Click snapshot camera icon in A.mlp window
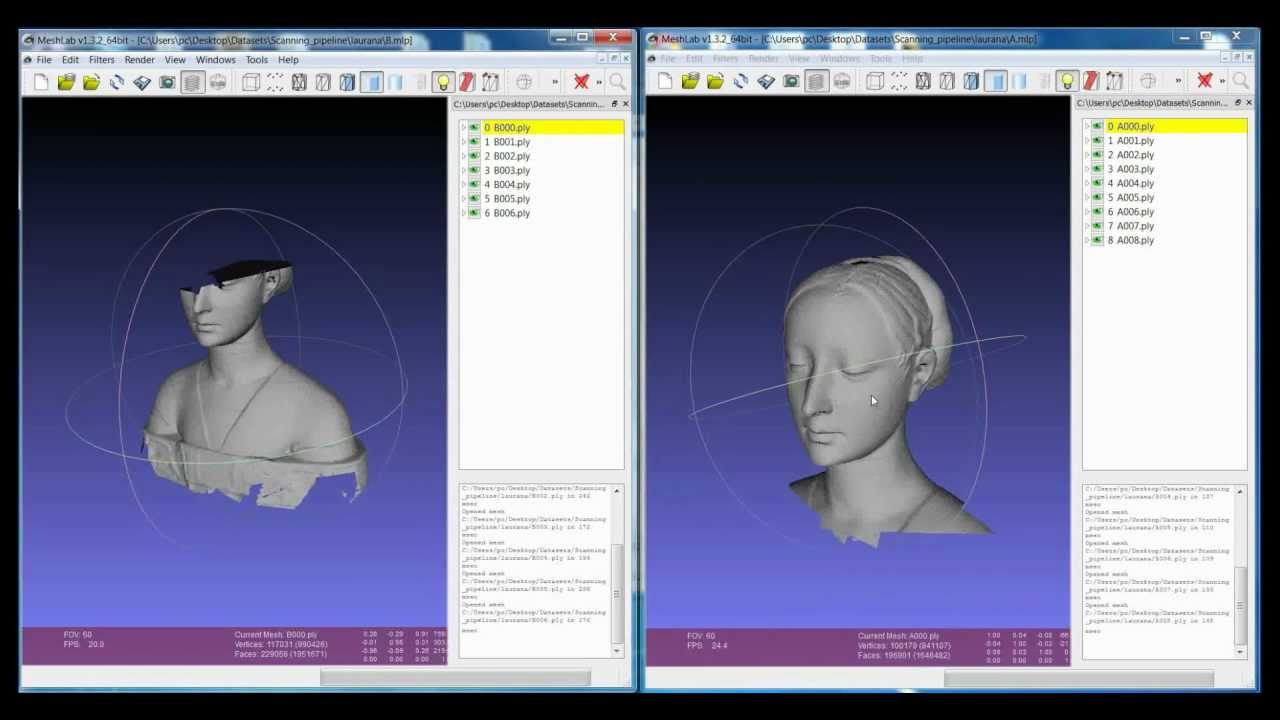 click(791, 81)
